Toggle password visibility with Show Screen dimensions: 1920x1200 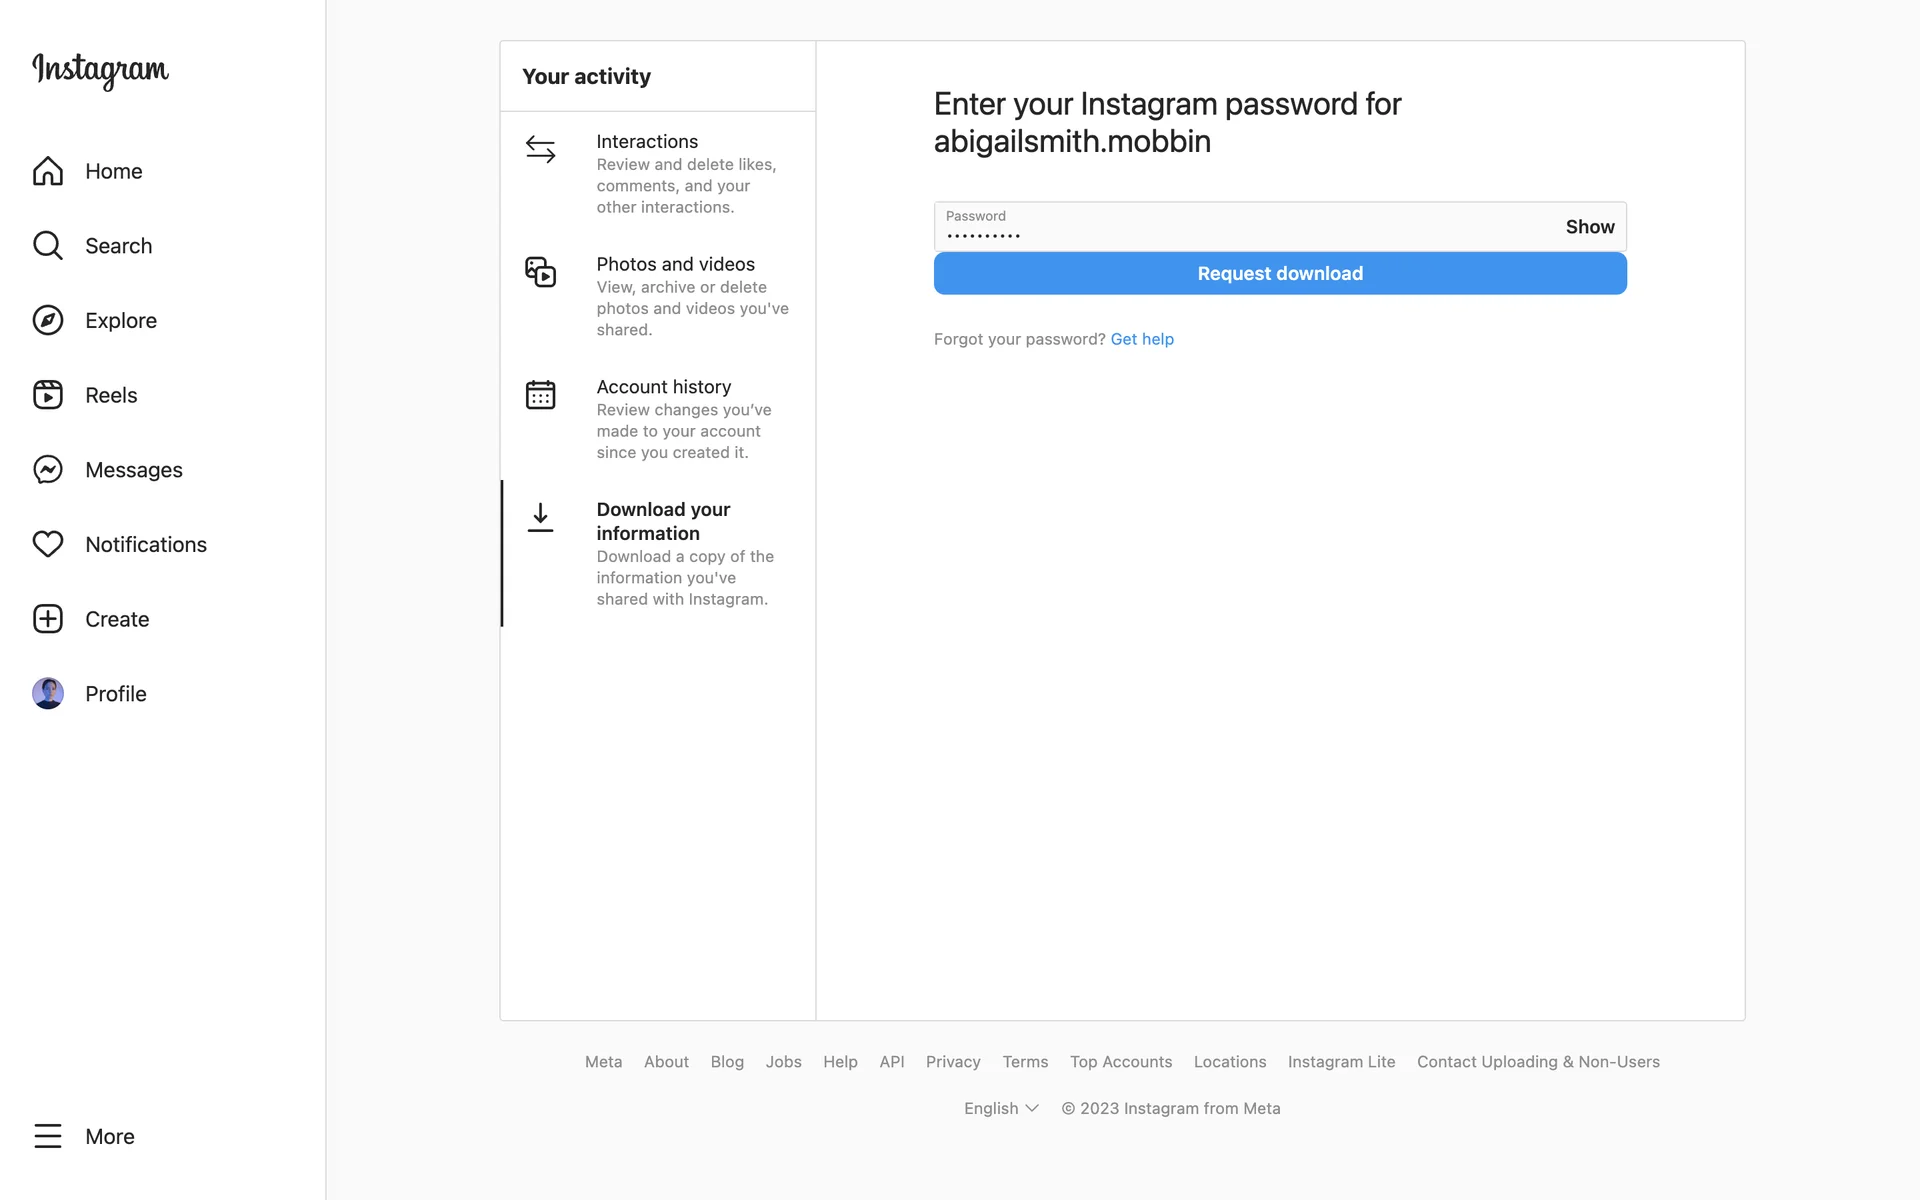(1589, 227)
